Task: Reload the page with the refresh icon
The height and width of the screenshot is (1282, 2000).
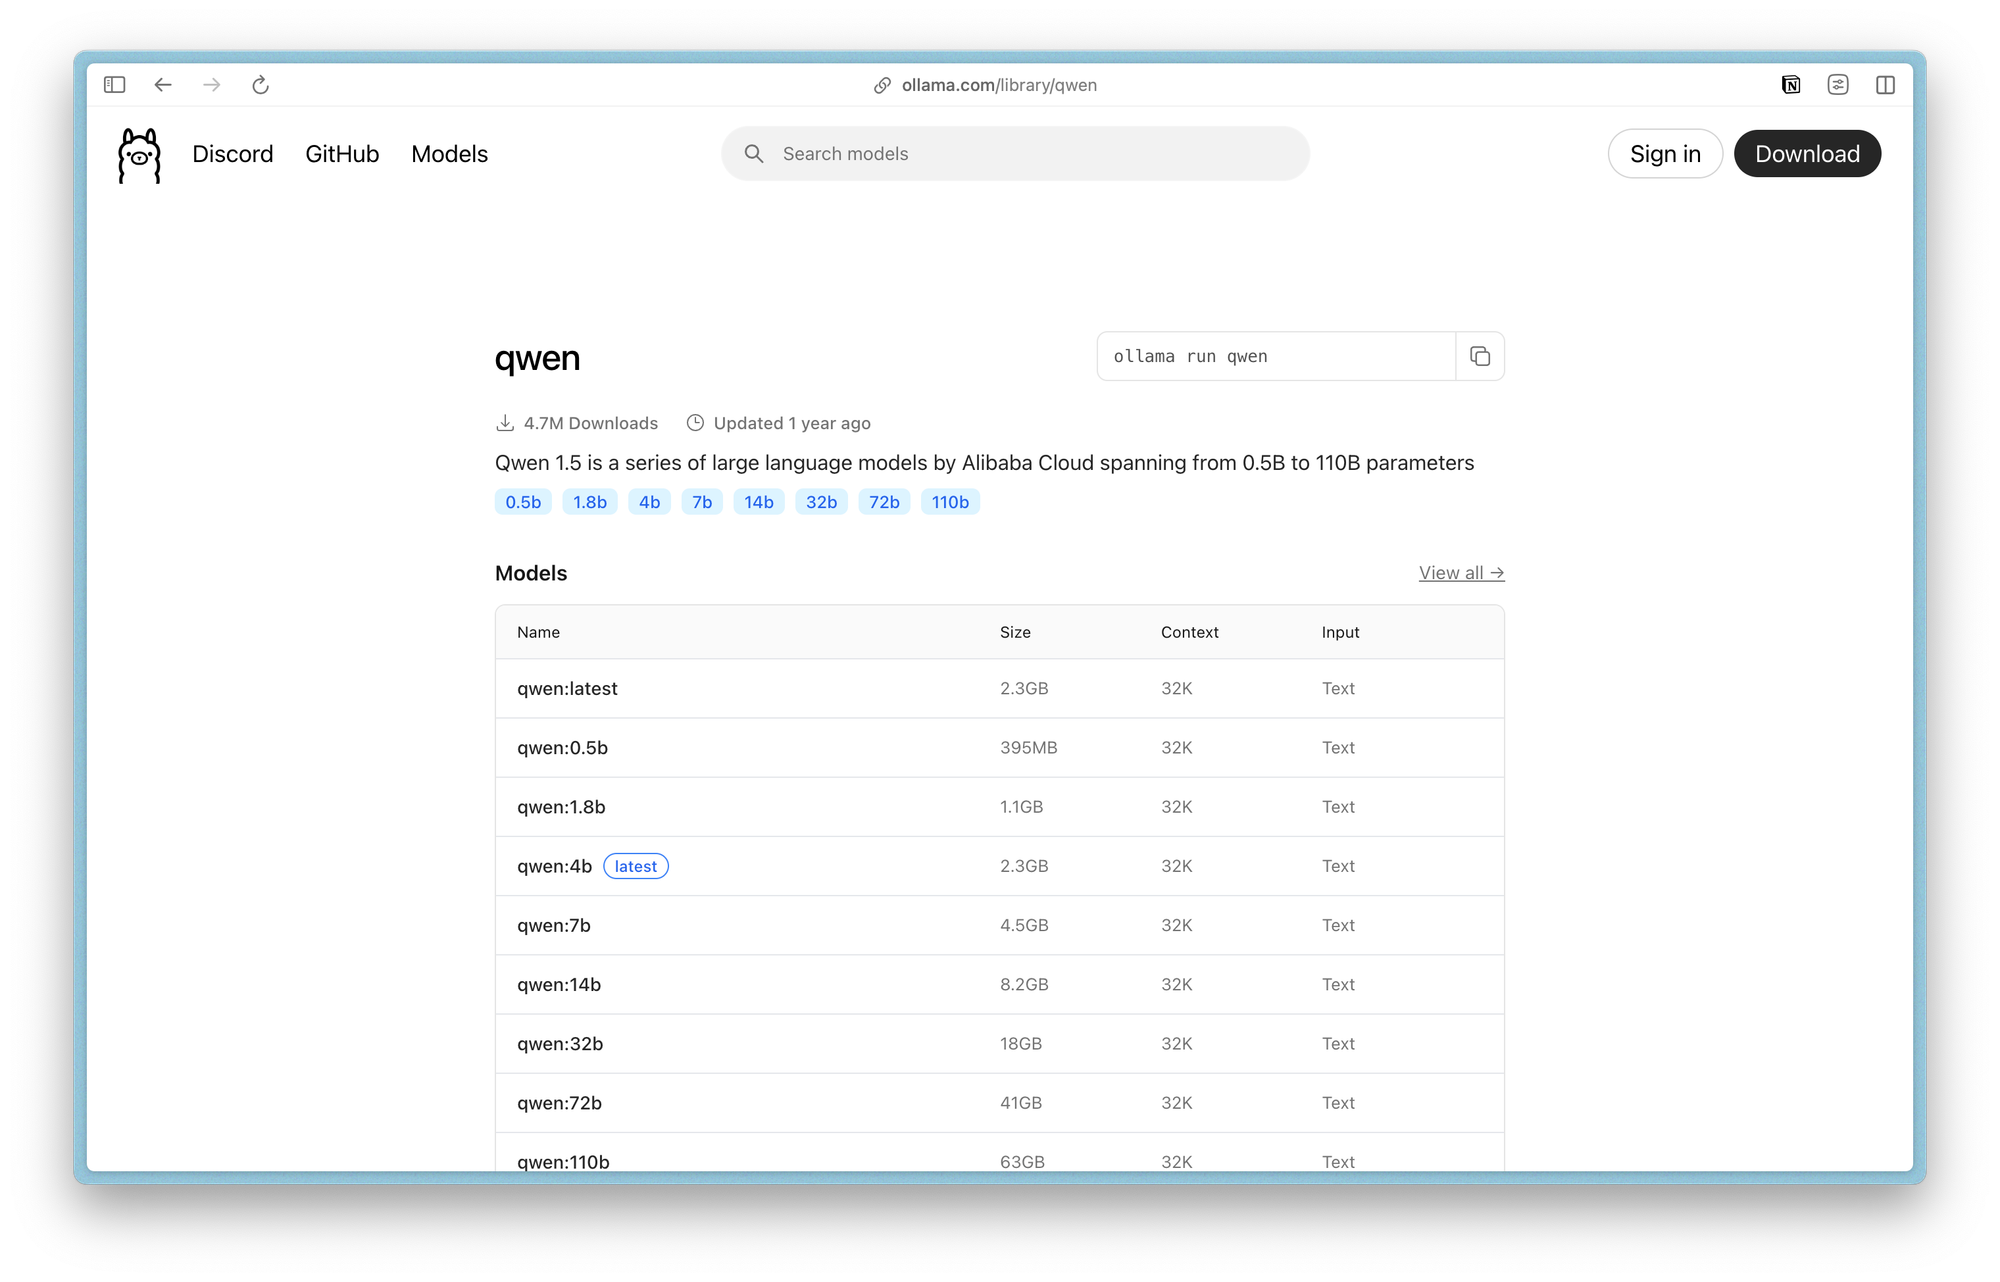Action: pyautogui.click(x=260, y=85)
